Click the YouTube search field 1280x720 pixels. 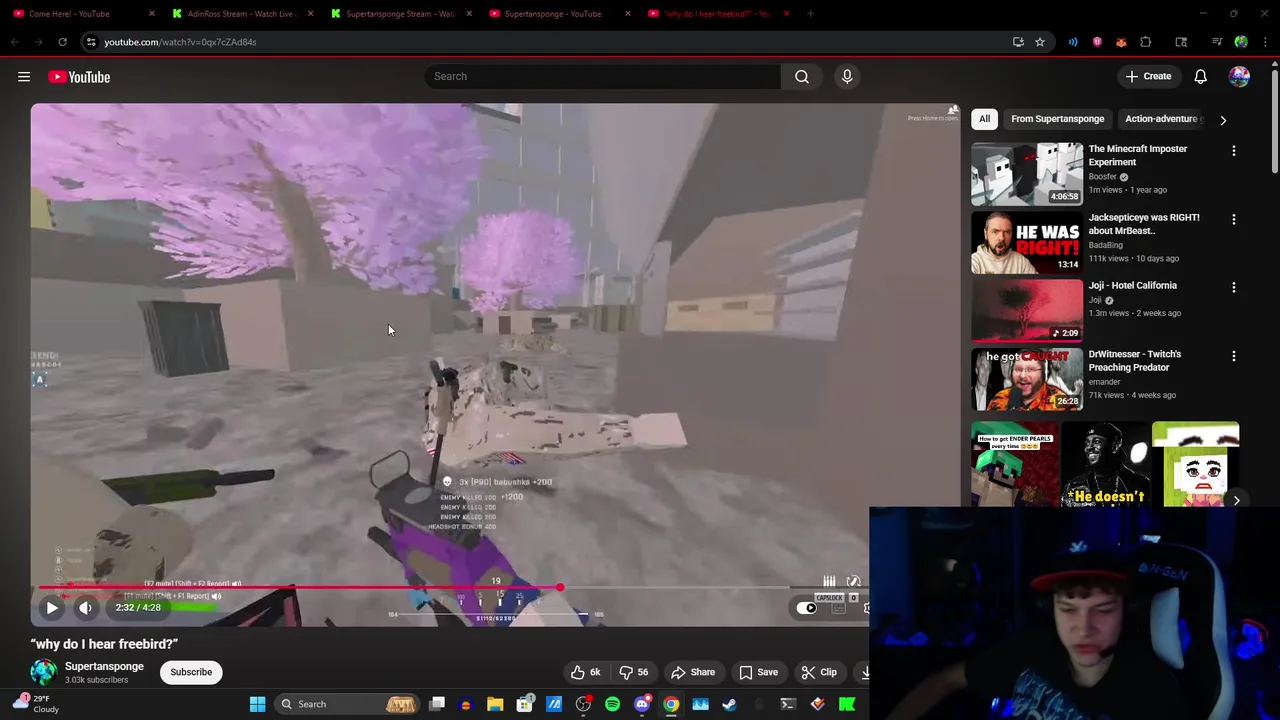click(602, 76)
